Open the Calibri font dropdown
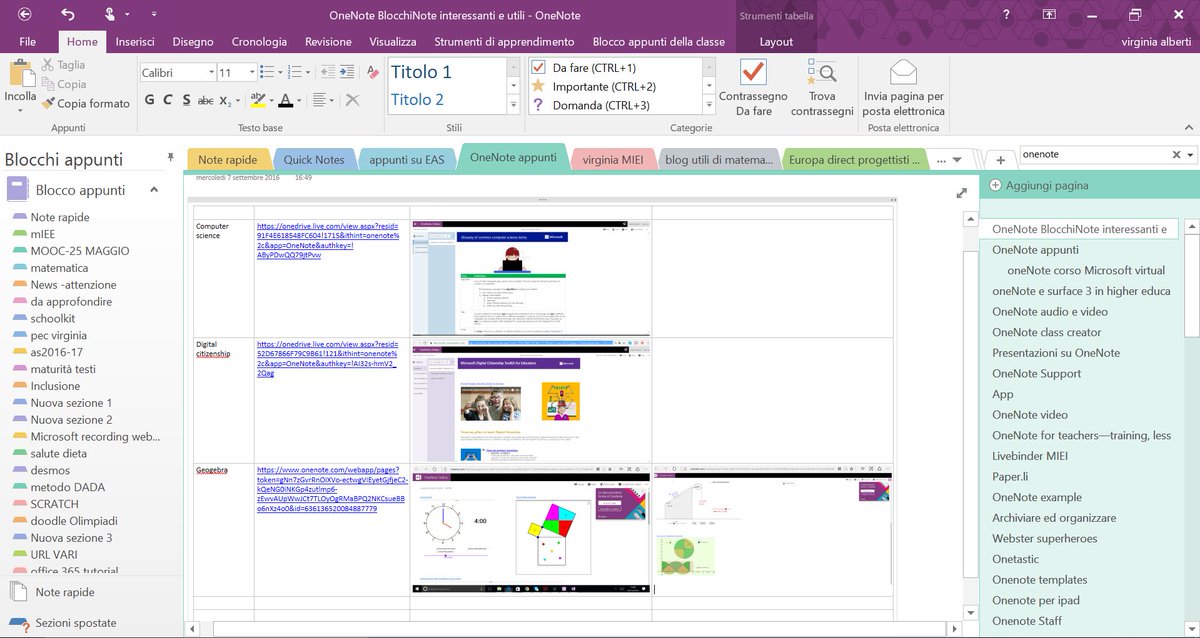 coord(211,72)
